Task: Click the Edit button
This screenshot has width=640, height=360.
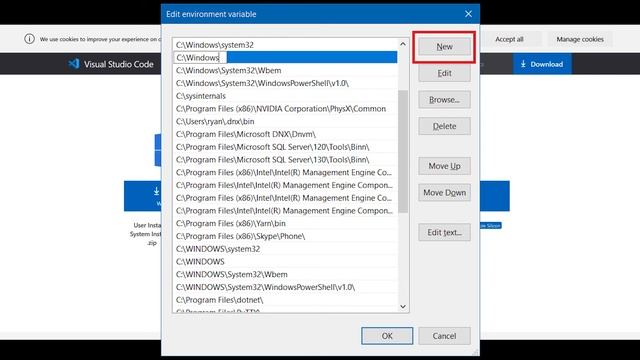Action: [x=444, y=73]
